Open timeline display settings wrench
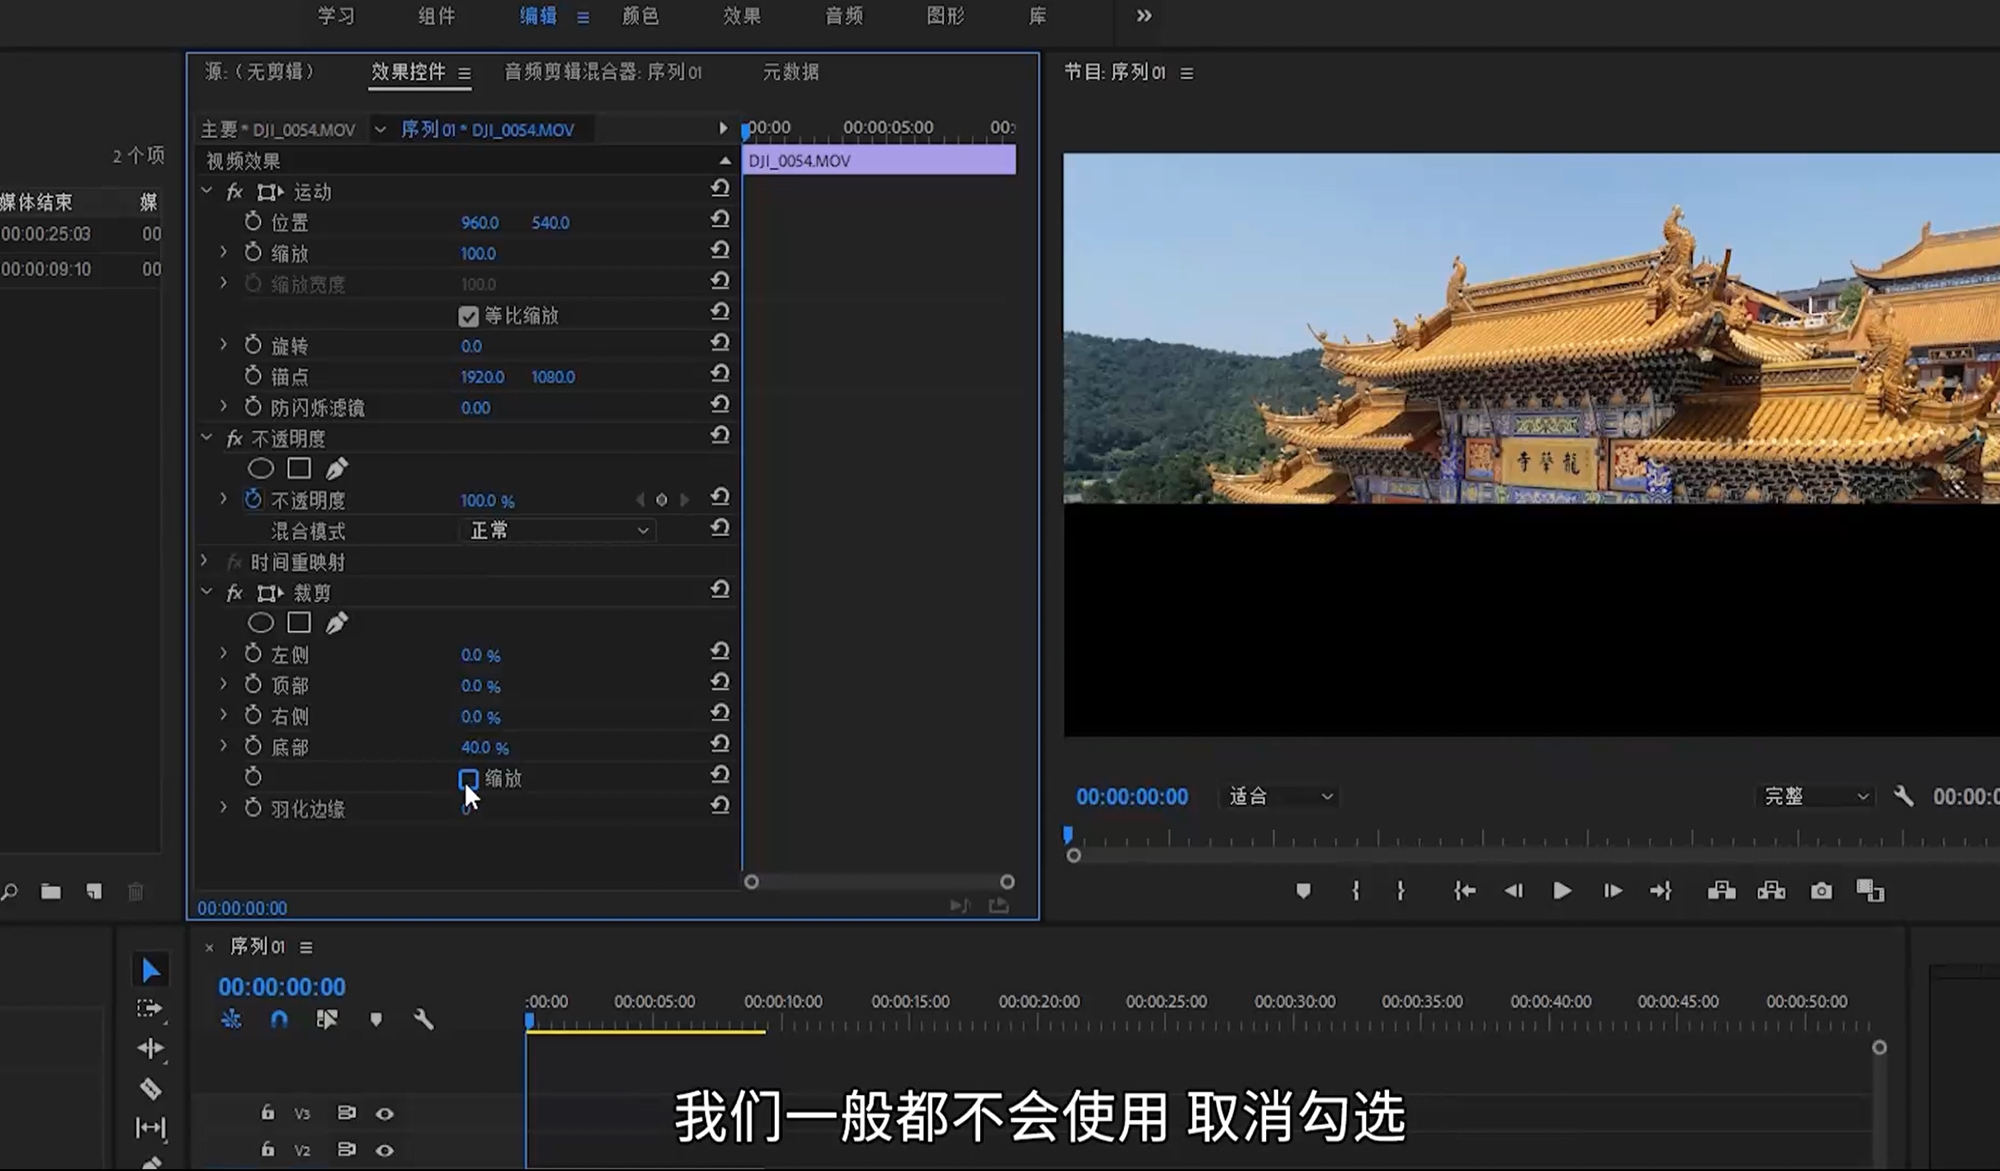The width and height of the screenshot is (2000, 1171). 423,1019
